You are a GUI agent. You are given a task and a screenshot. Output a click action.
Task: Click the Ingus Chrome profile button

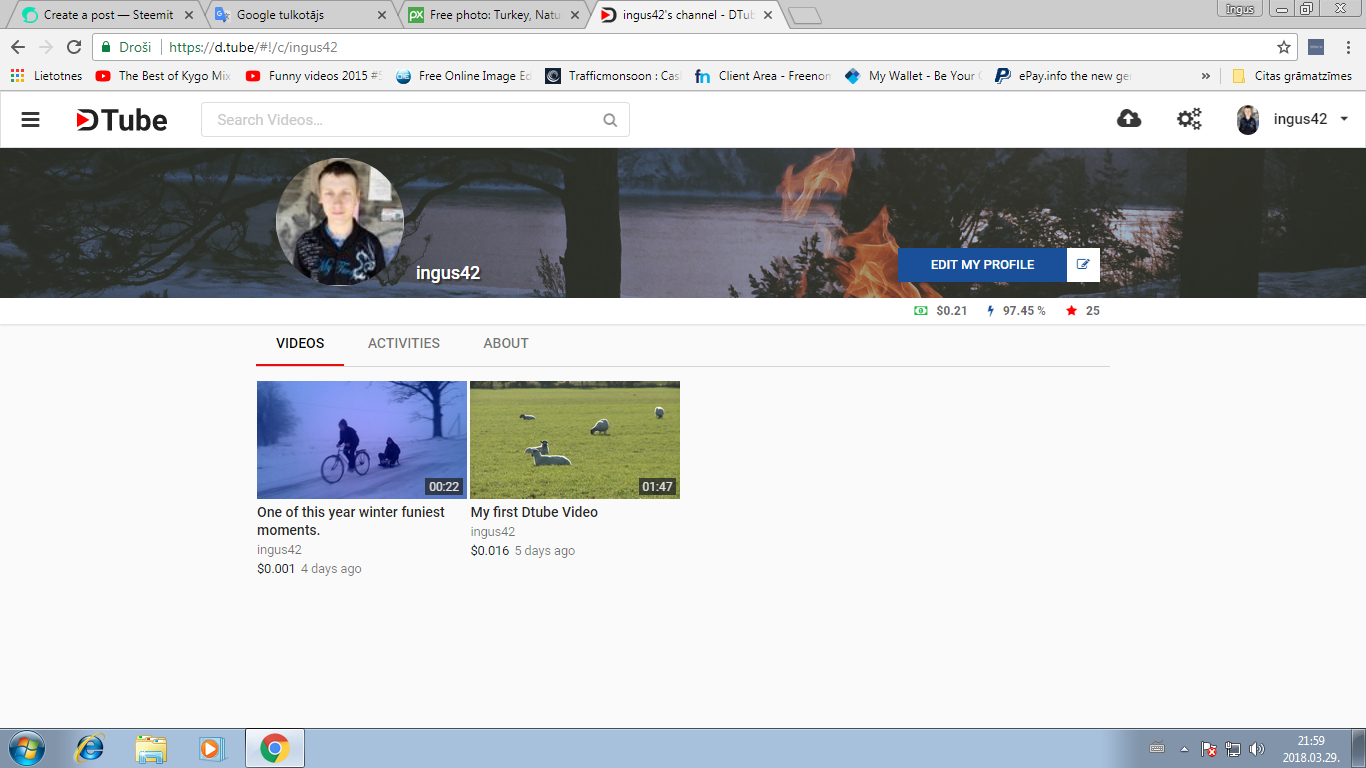point(1240,8)
